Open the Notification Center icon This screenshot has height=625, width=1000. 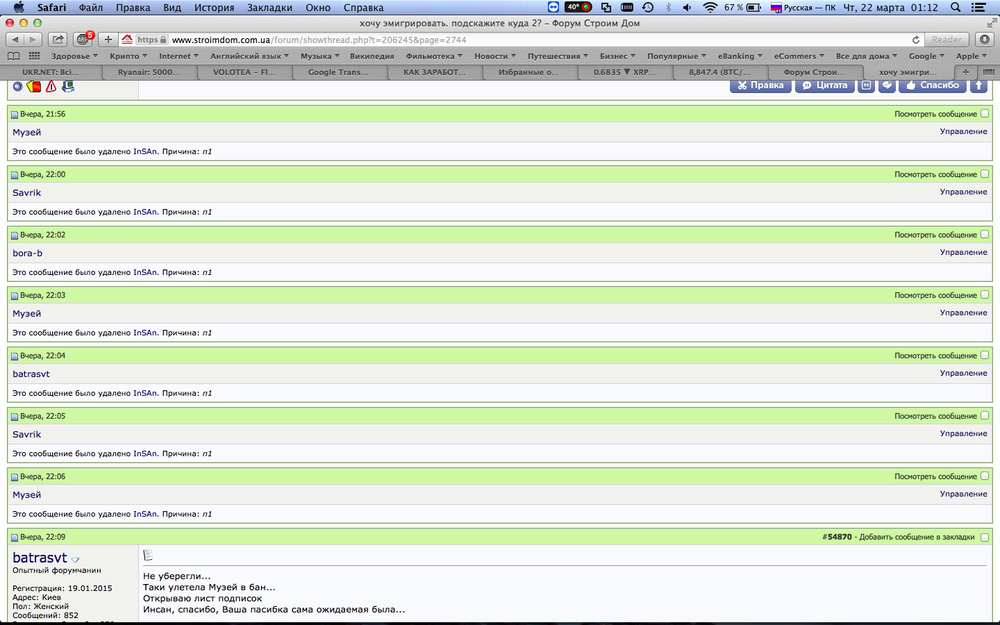(980, 8)
